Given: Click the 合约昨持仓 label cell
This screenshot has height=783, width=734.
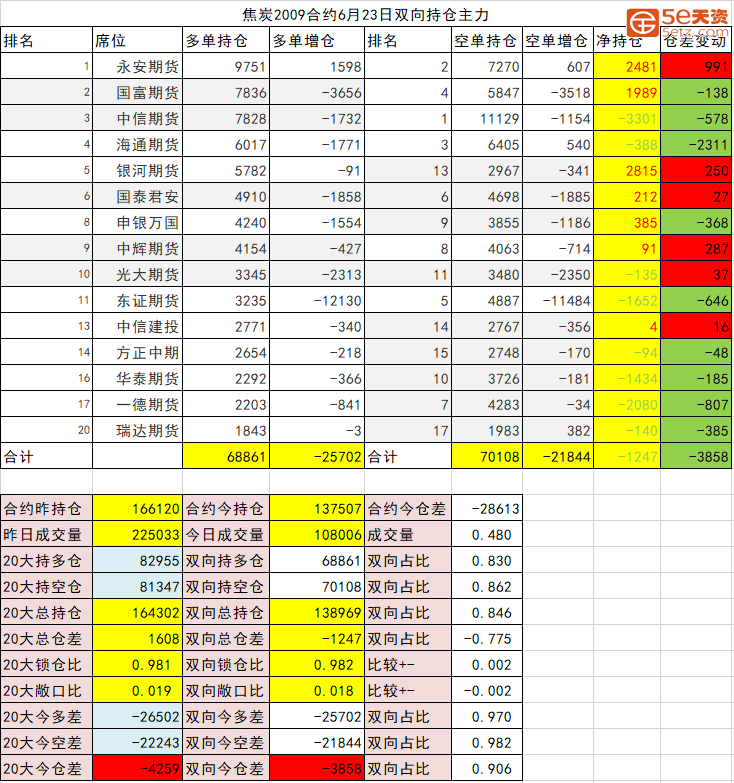Looking at the screenshot, I should pos(46,508).
